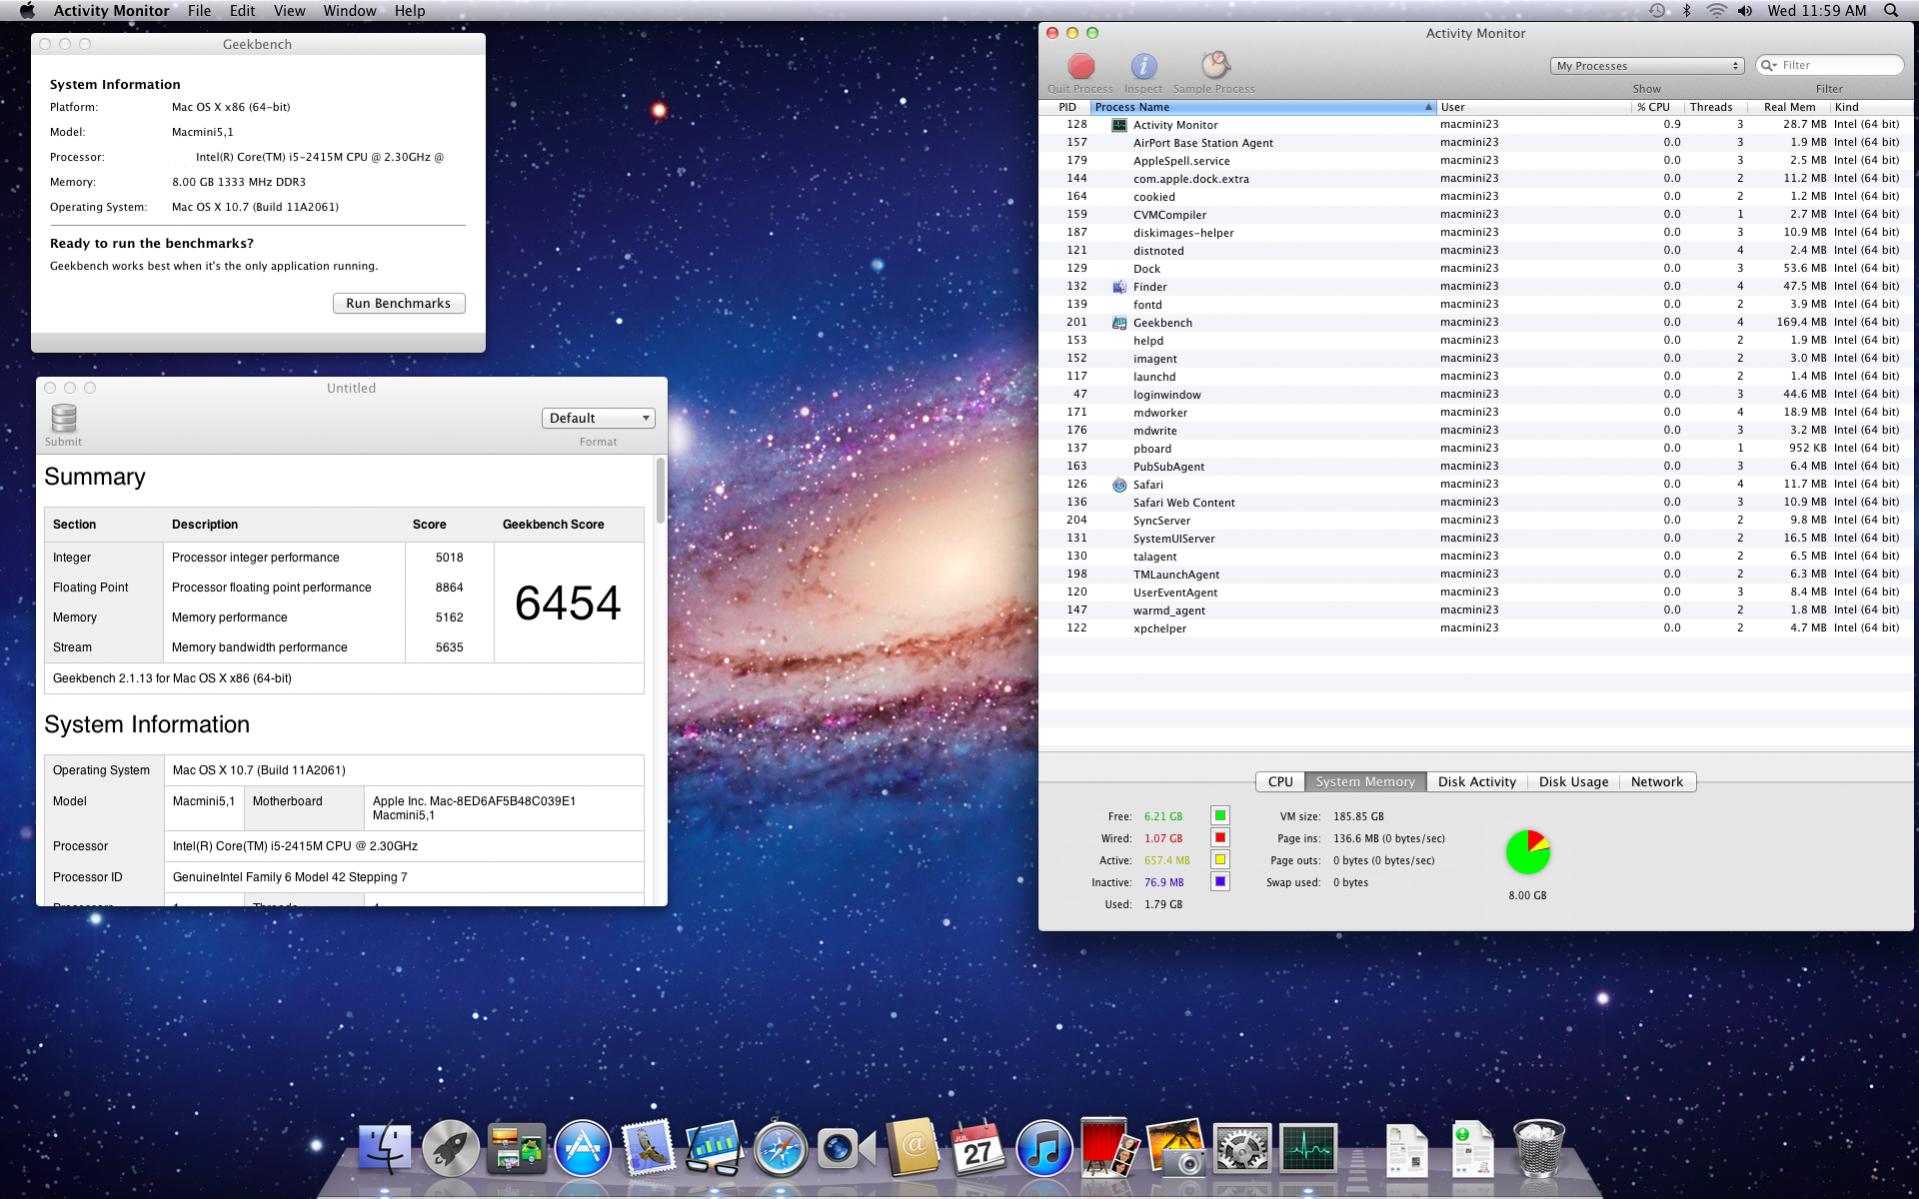Click the red Wired memory color swatch
1919x1199 pixels.
[1219, 838]
